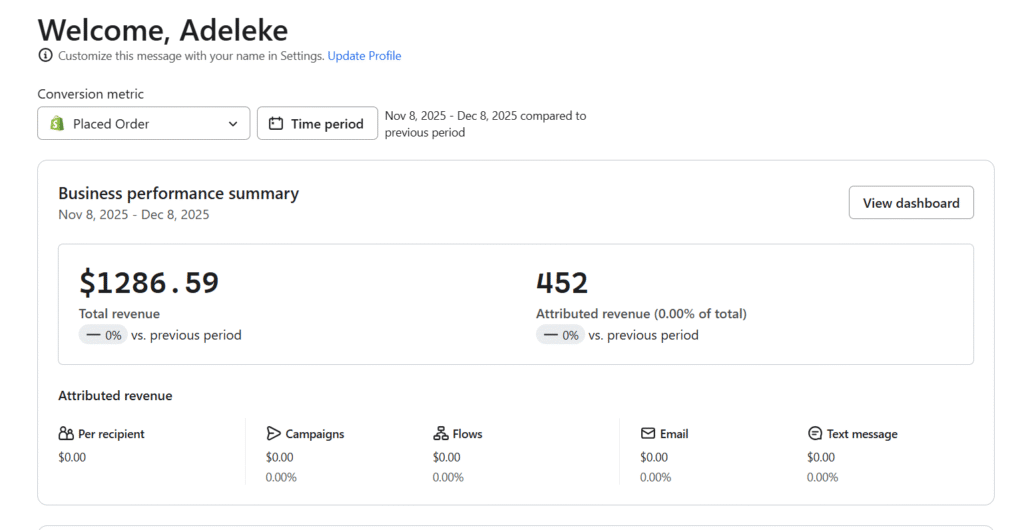This screenshot has width=1024, height=530.
Task: Select the $1286.59 total revenue figure
Action: click(149, 283)
